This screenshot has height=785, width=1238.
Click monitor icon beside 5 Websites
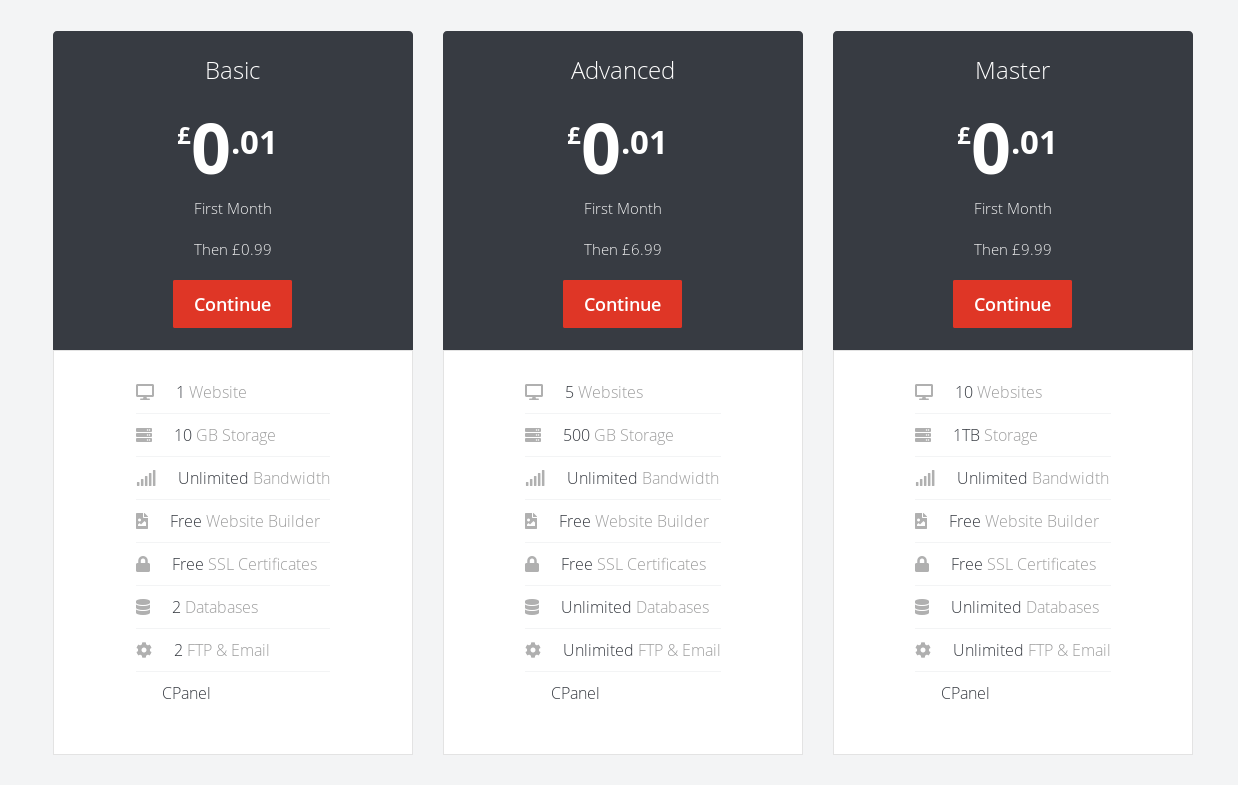(534, 392)
